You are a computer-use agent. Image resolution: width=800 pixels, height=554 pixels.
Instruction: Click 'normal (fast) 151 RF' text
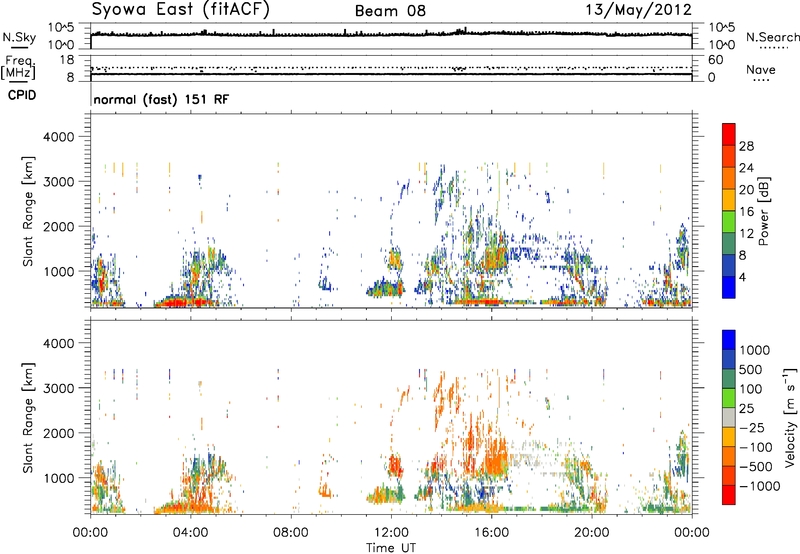click(161, 99)
